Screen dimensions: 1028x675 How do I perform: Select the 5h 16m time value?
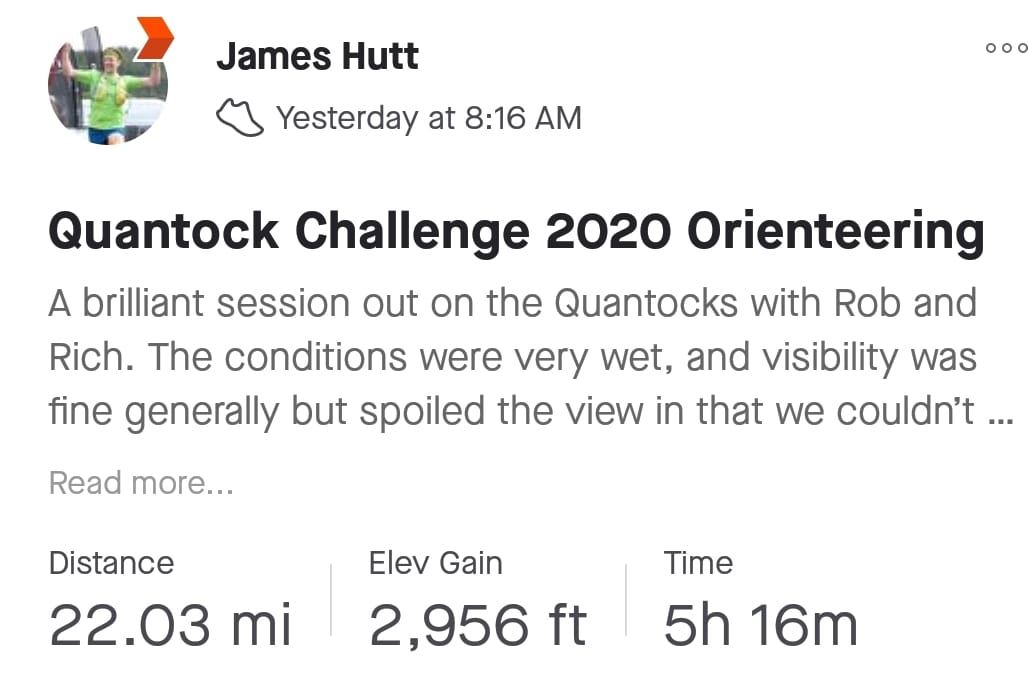pos(761,625)
